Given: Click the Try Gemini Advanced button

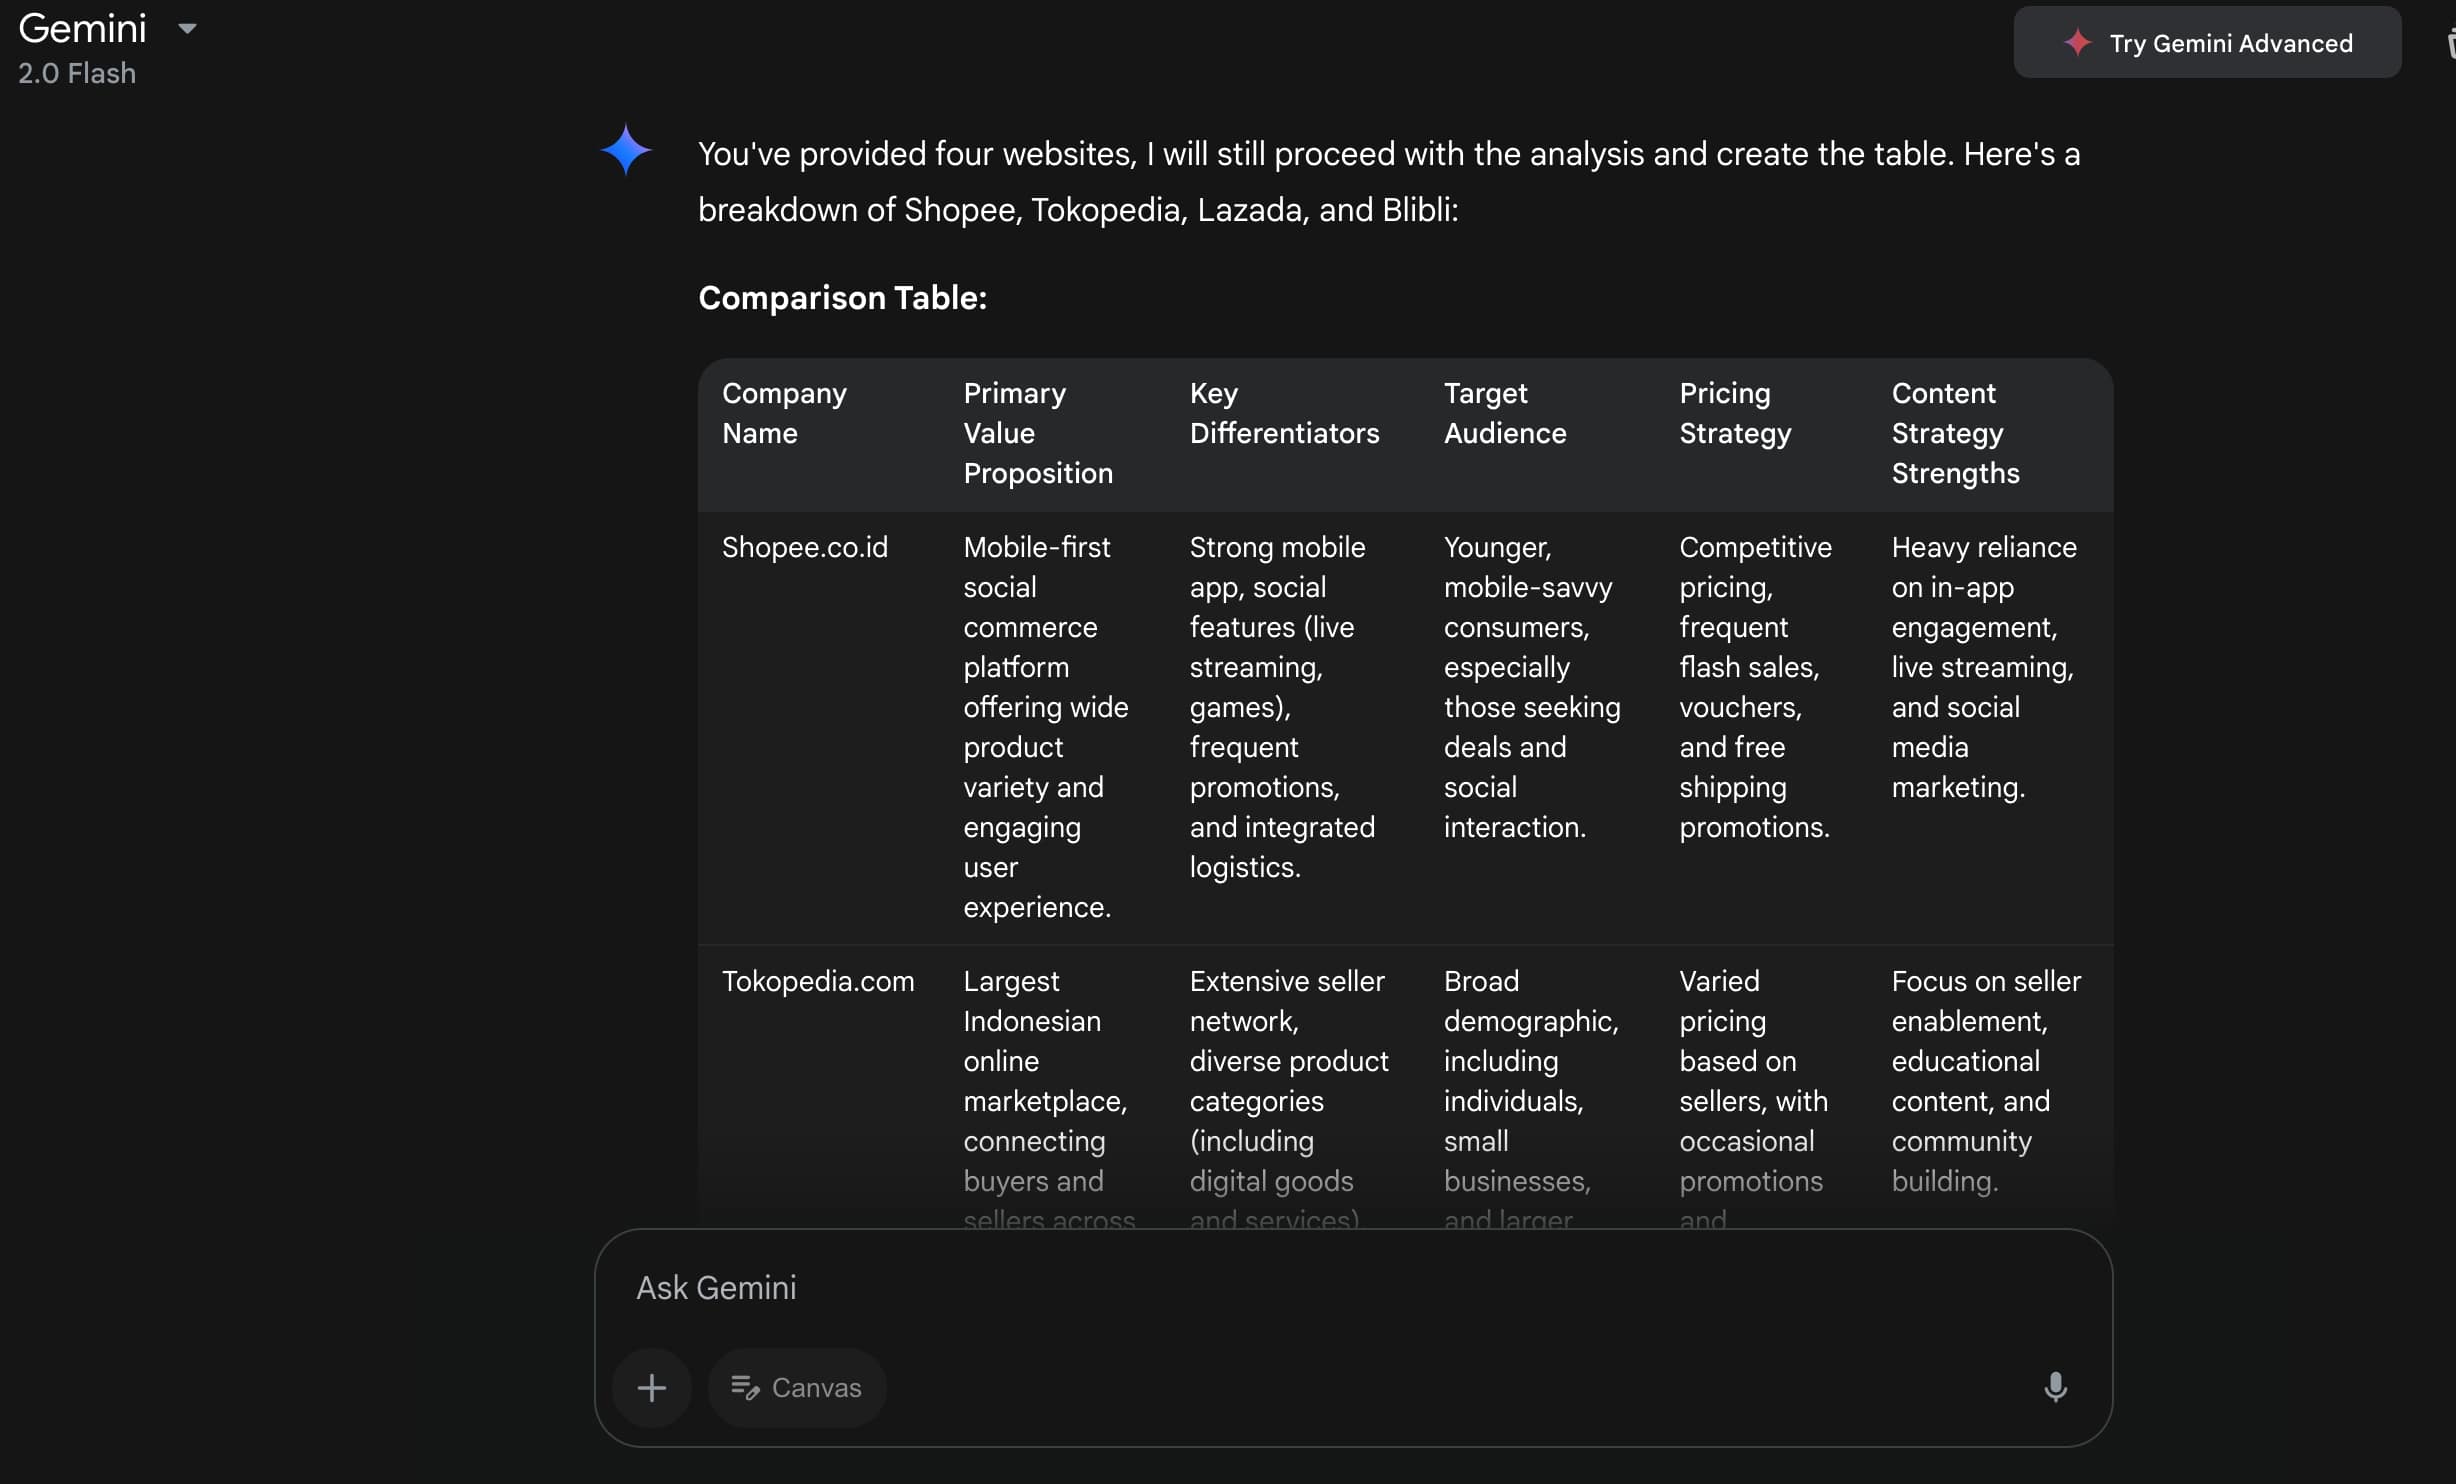Looking at the screenshot, I should pos(2207,43).
